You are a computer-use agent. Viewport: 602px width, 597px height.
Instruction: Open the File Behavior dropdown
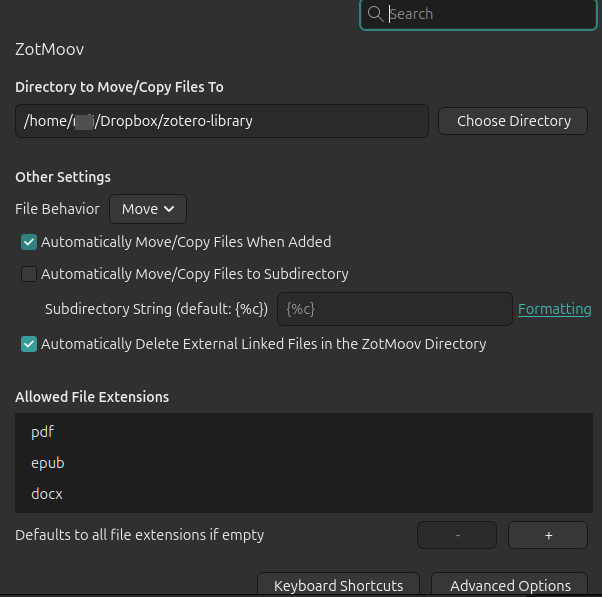pos(148,209)
